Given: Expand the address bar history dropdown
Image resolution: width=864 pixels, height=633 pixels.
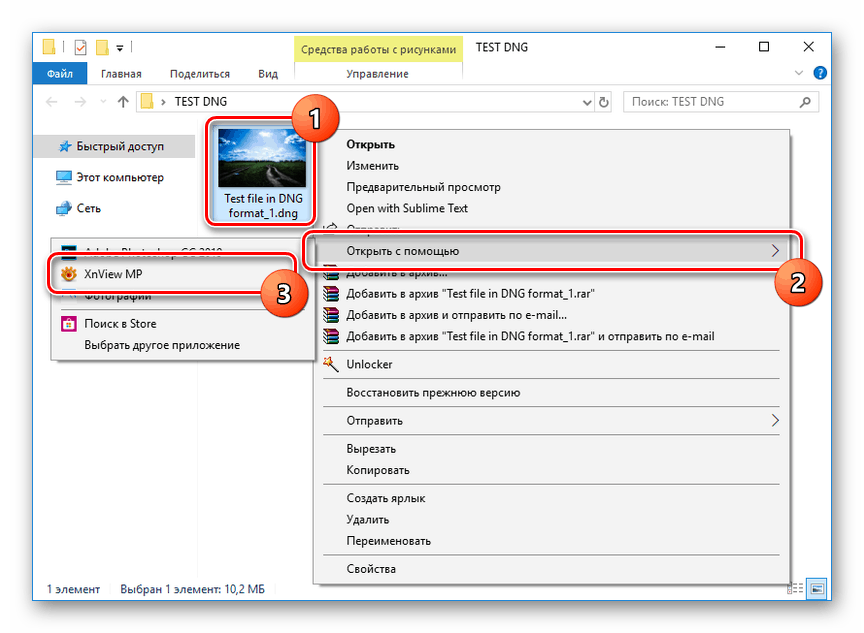Looking at the screenshot, I should 587,102.
